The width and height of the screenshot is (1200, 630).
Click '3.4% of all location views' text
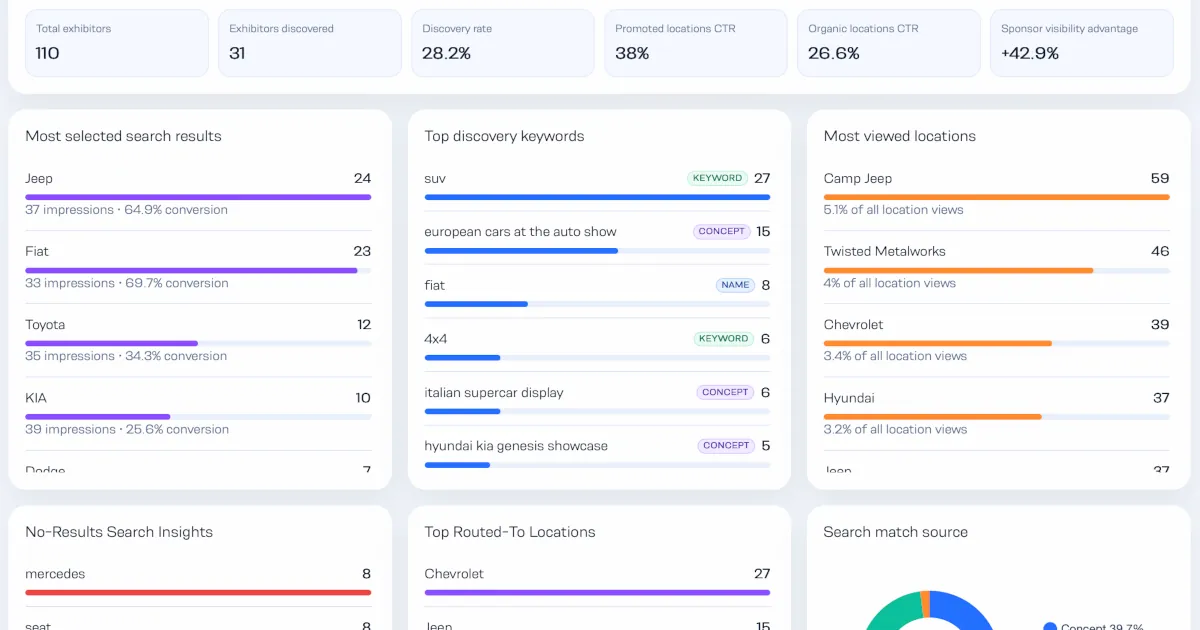[895, 356]
